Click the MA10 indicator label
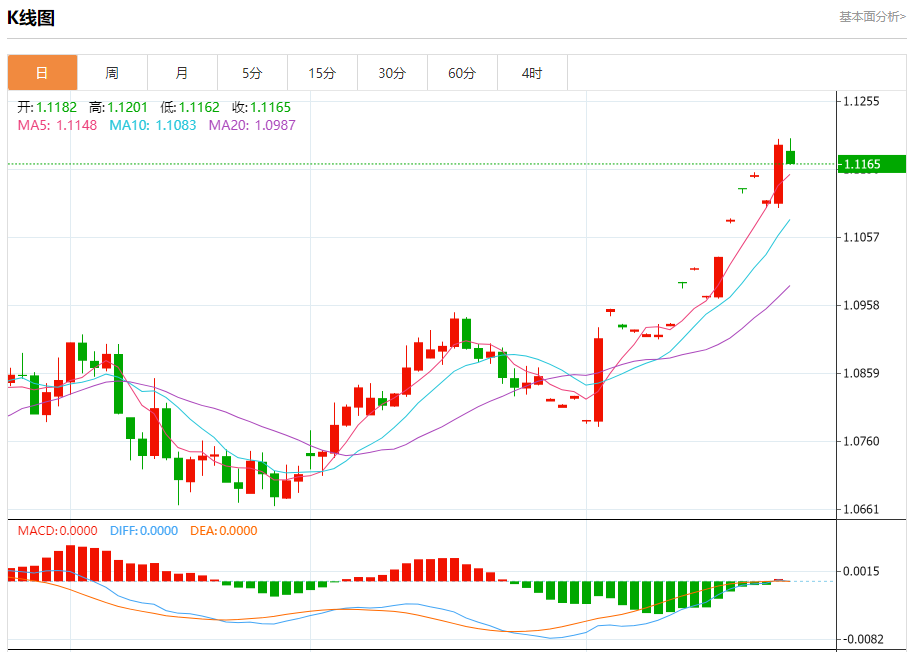 point(152,125)
